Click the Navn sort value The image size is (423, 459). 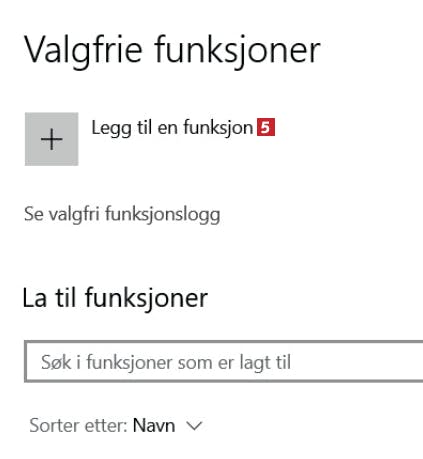154,426
